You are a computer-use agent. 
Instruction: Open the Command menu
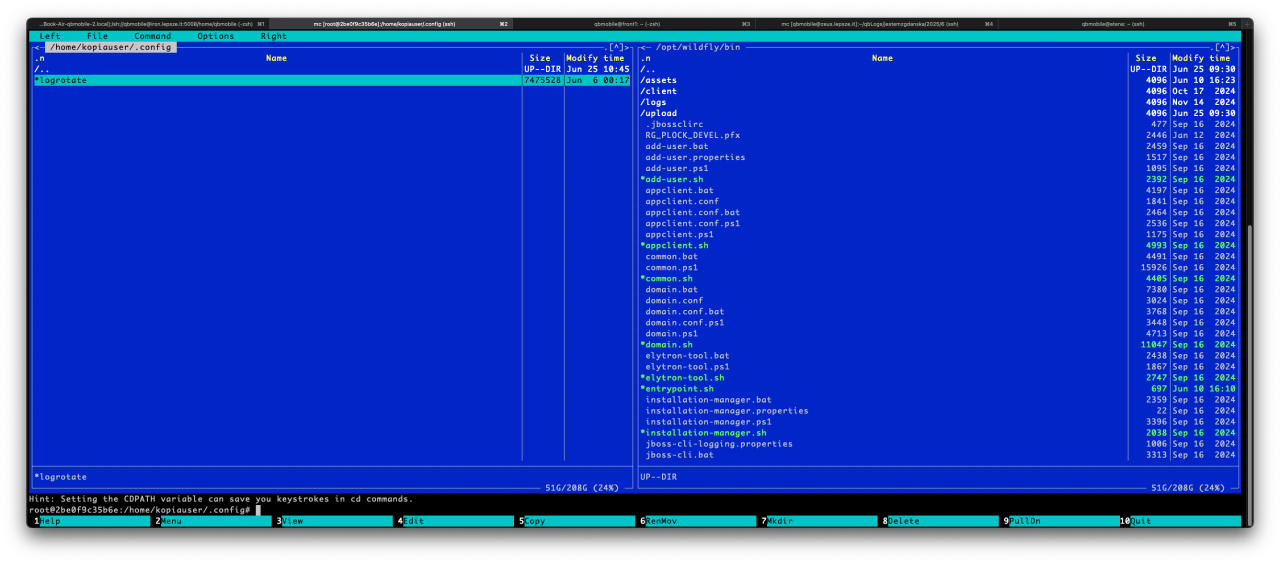coord(152,36)
